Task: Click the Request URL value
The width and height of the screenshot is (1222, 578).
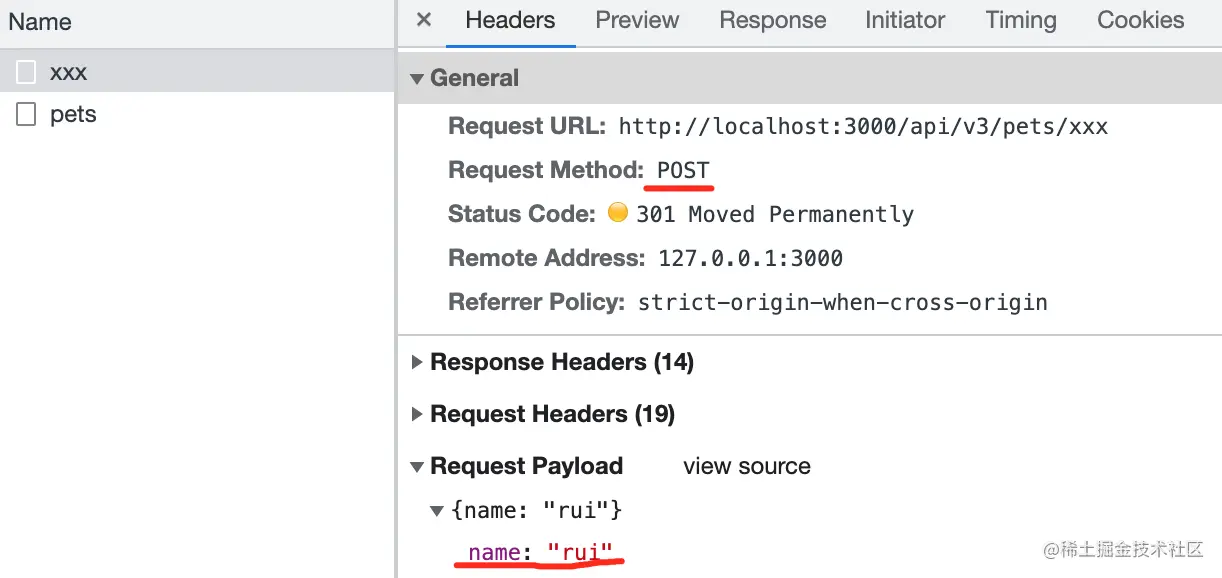Action: click(x=863, y=127)
